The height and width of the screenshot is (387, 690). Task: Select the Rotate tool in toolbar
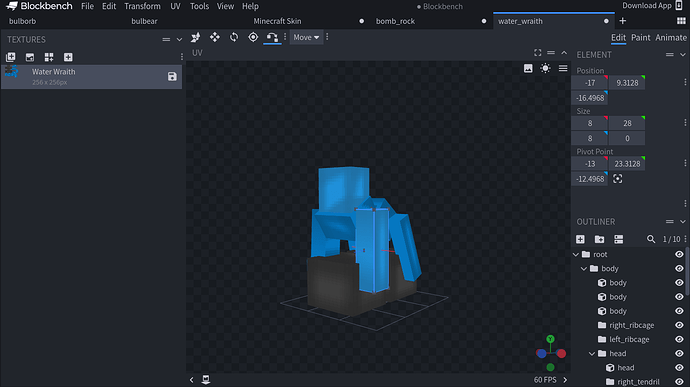point(234,37)
